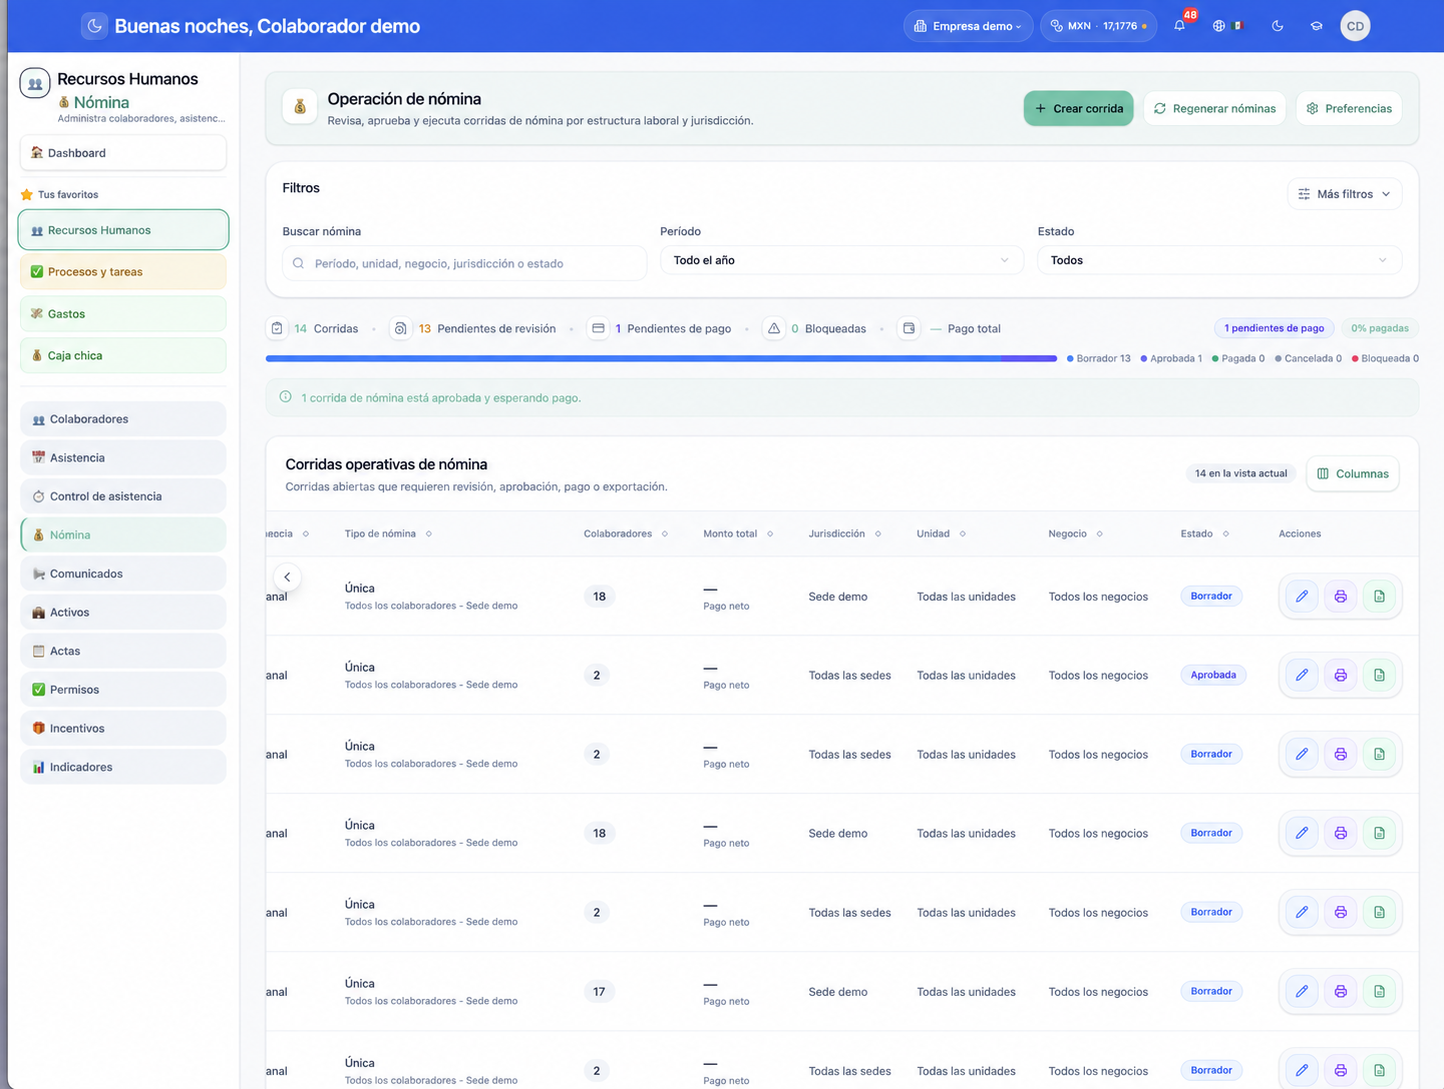This screenshot has width=1444, height=1089.
Task: Click the payroll status progress bar
Action: (661, 358)
